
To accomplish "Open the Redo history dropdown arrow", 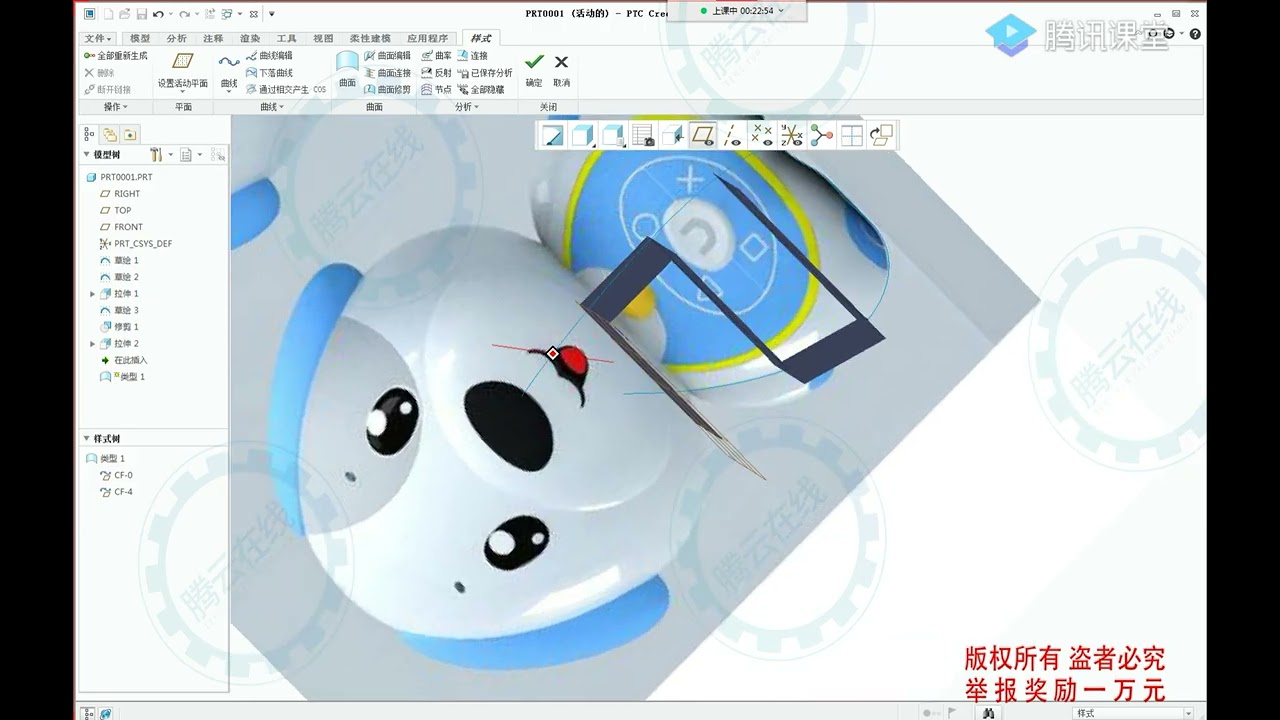I will pos(195,14).
